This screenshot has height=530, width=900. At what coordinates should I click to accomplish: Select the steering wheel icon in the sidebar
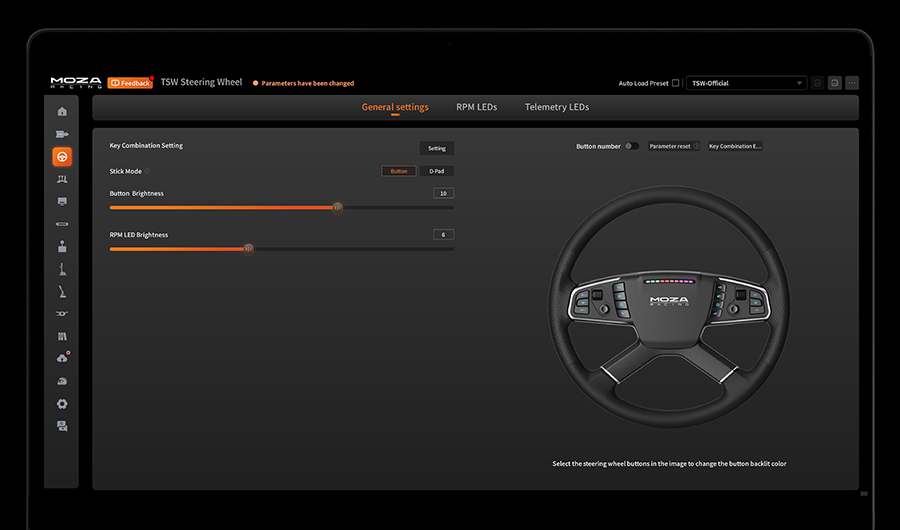tap(62, 157)
